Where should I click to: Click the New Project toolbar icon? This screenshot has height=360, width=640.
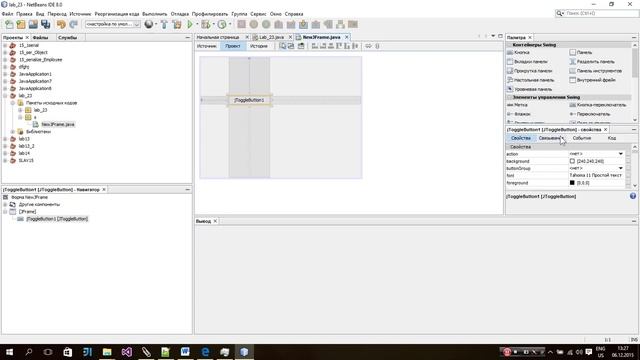coord(21,24)
